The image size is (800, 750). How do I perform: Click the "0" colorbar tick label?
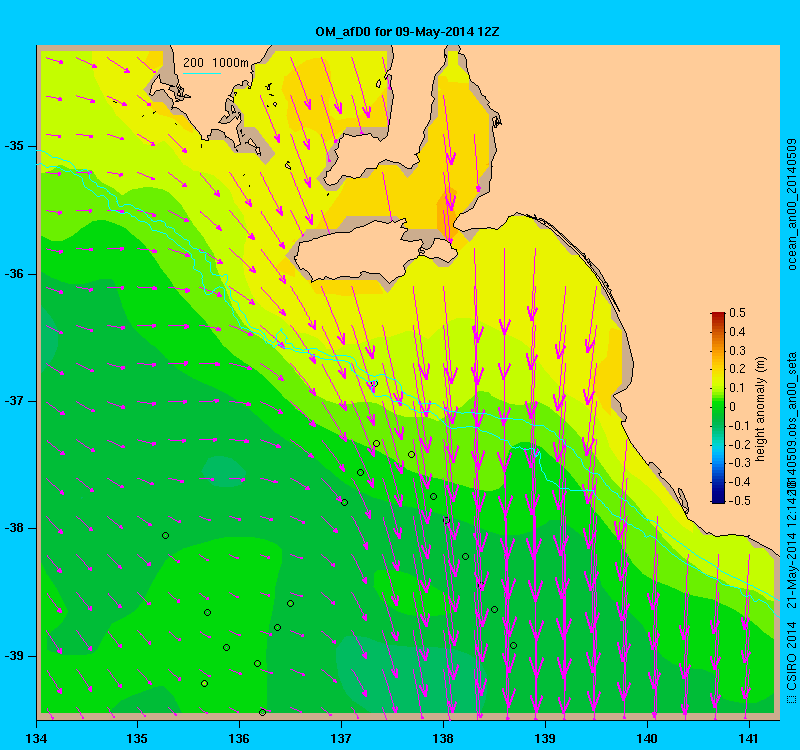pos(733,407)
